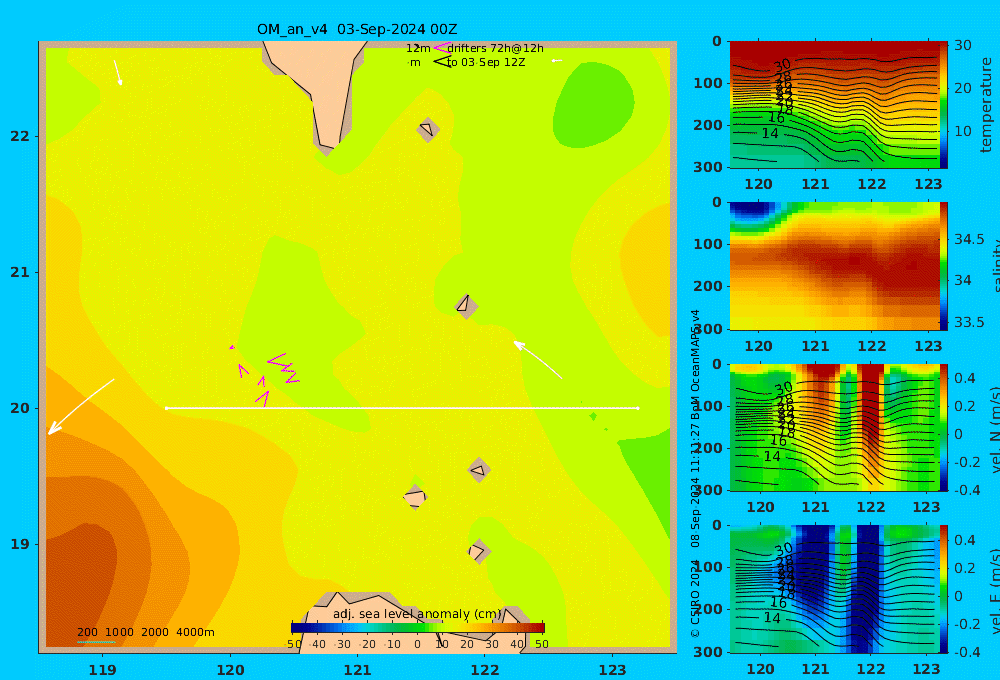This screenshot has height=680, width=1000.
Task: Click the island marker near 19.55N 121.95E
Action: coord(479,470)
